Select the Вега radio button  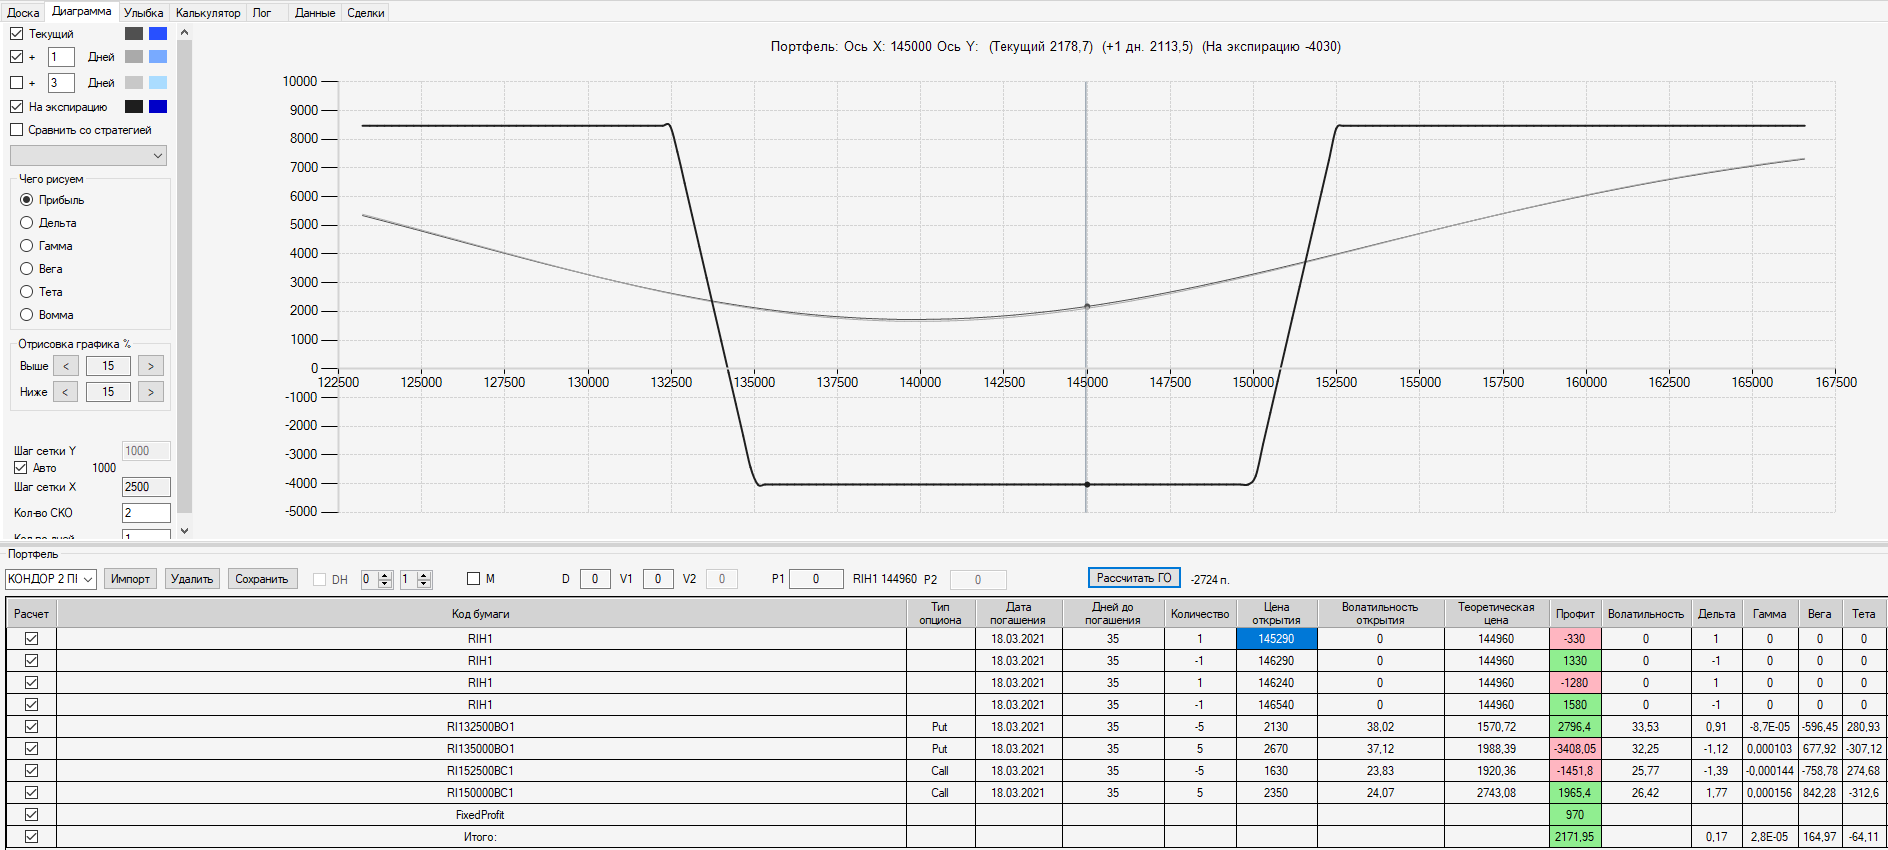(27, 269)
